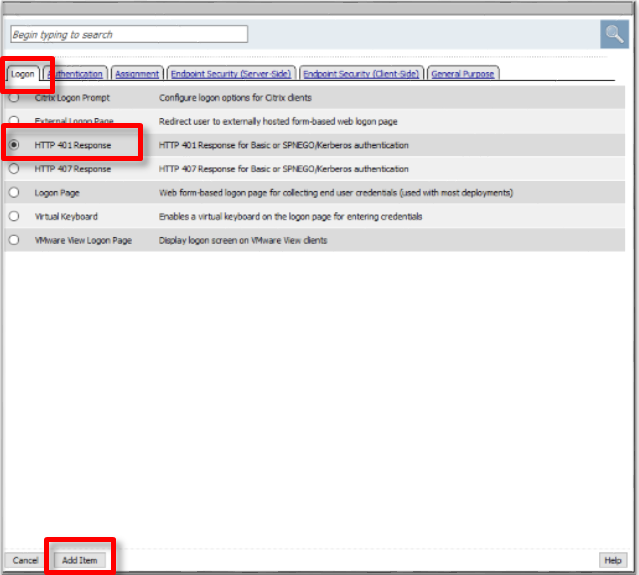Click the Cancel button
639x575 pixels.
(25, 560)
